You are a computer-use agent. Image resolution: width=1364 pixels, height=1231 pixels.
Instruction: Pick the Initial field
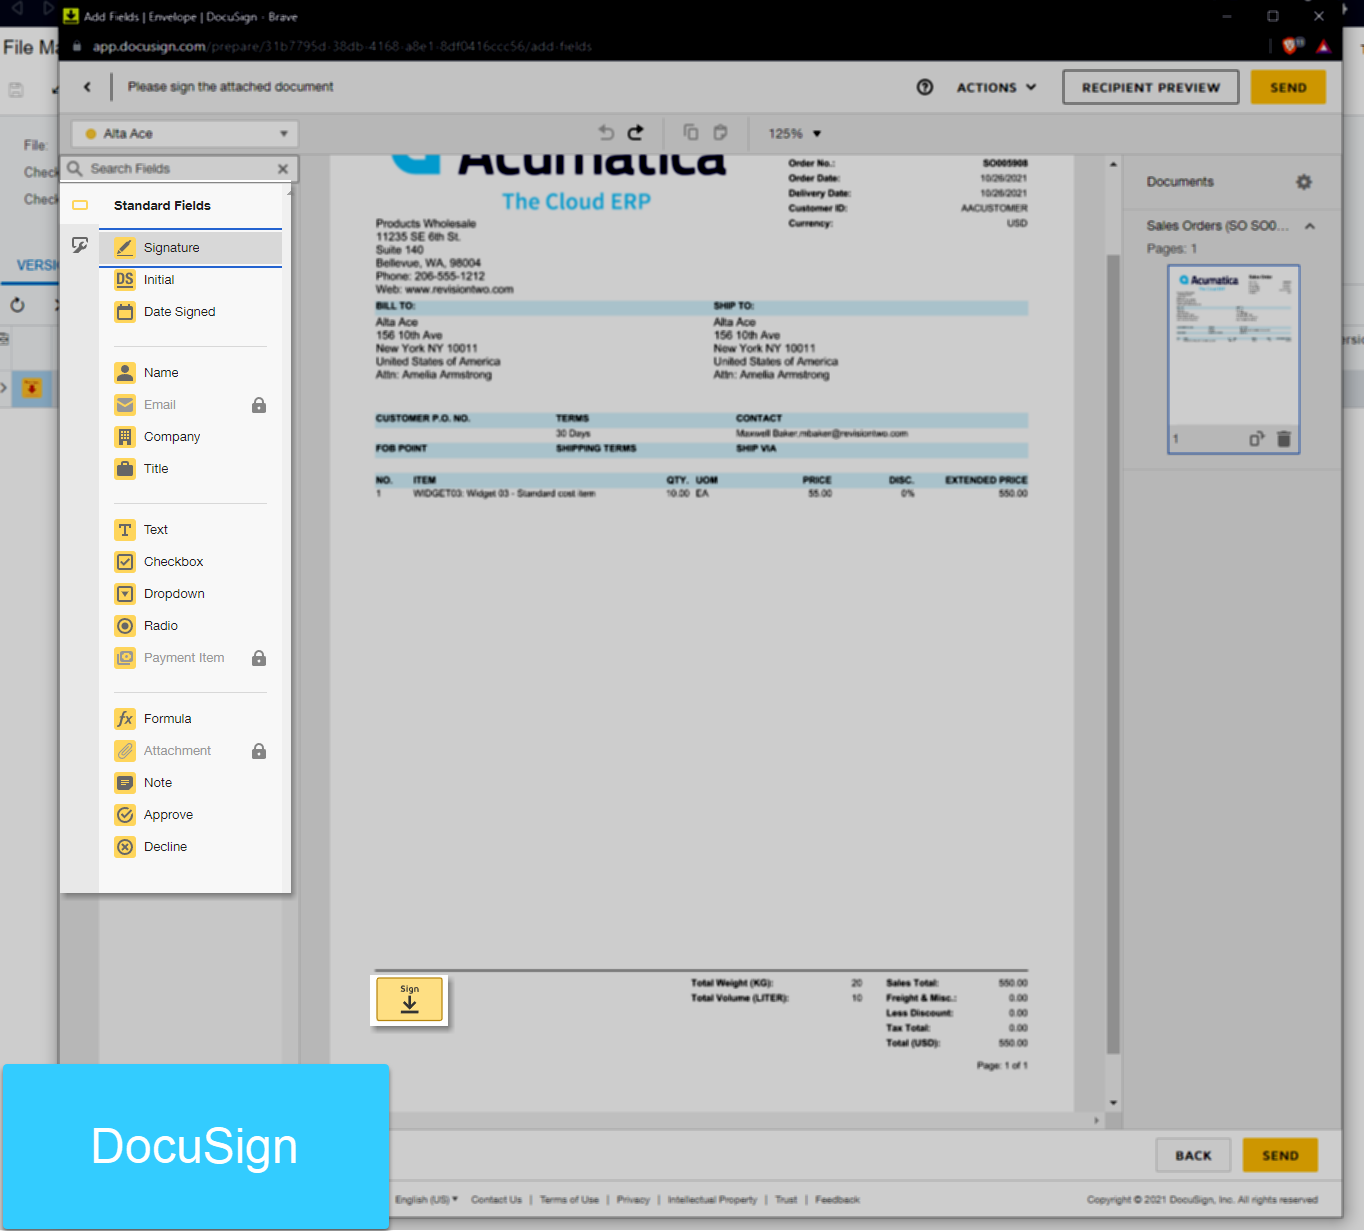190,280
